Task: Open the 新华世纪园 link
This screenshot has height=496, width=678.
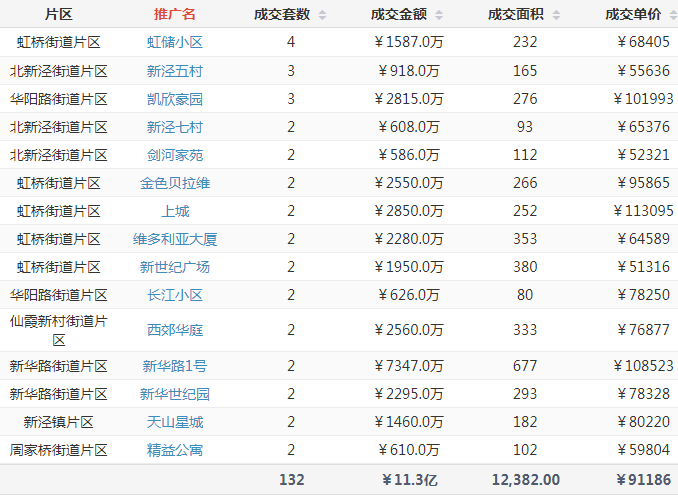Action: (x=175, y=394)
